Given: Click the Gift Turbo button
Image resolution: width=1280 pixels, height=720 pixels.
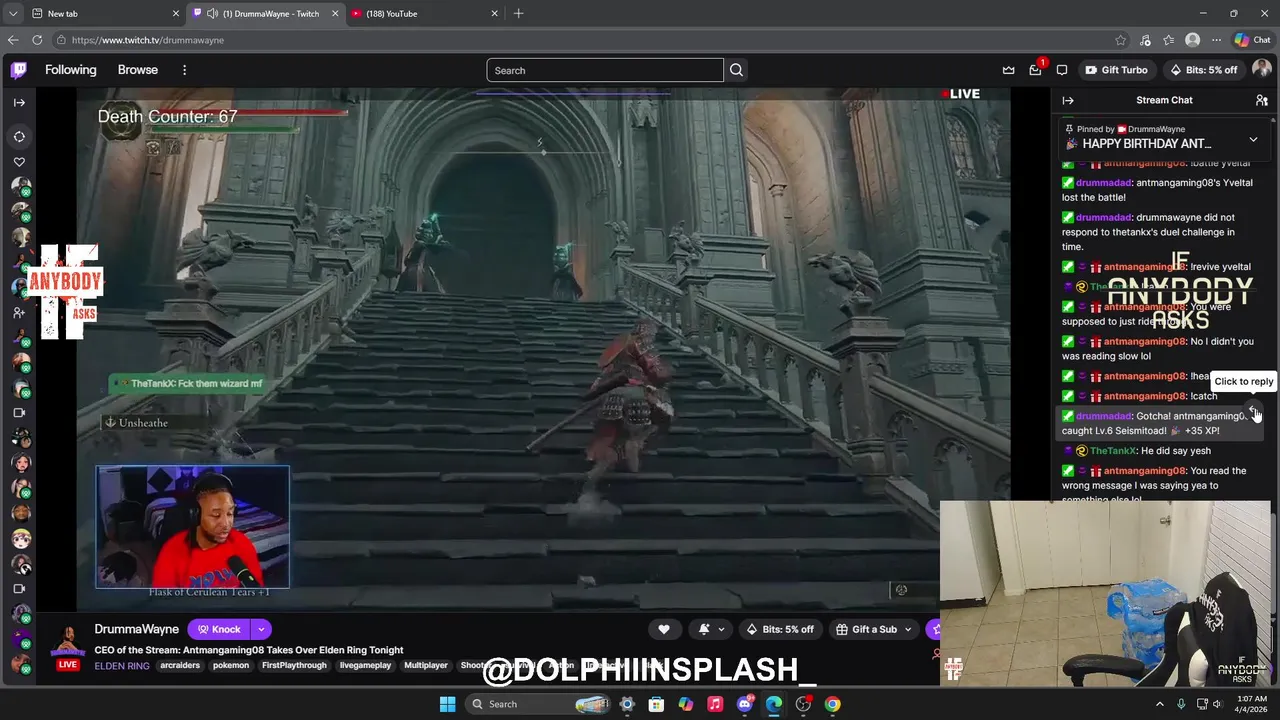Looking at the screenshot, I should coord(1116,70).
